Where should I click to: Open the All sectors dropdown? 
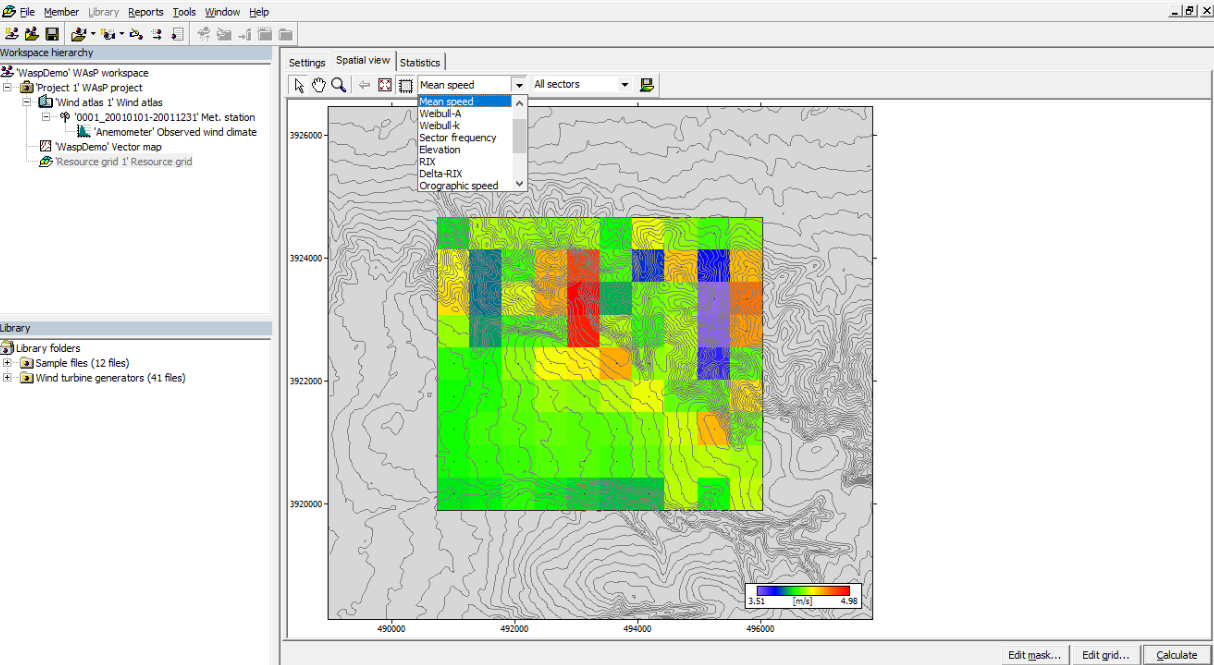625,85
